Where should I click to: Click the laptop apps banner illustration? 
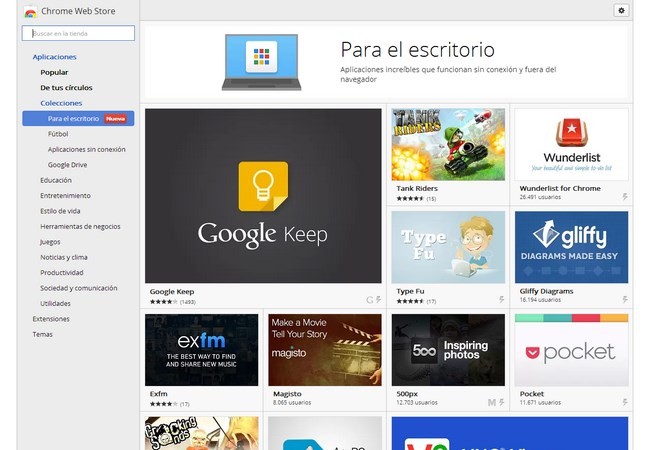coord(261,62)
